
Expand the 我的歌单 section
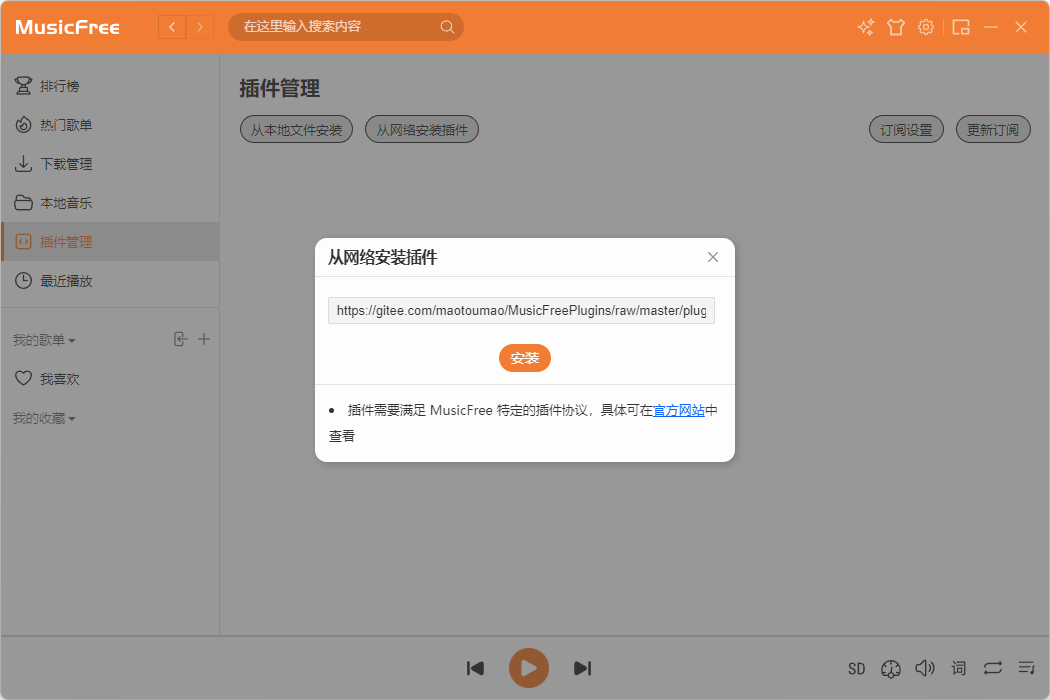42,339
